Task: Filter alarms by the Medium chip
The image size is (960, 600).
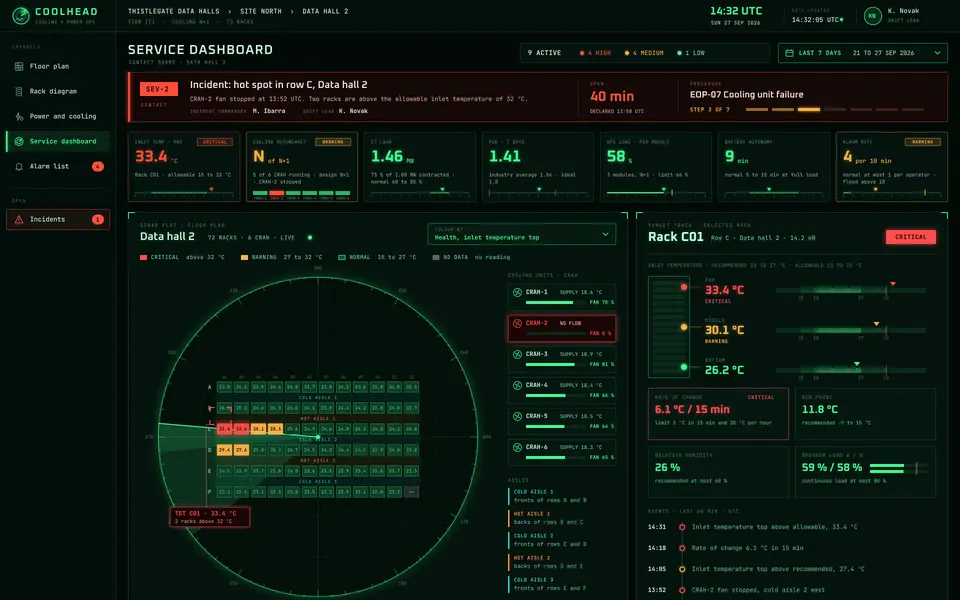Action: tap(643, 53)
